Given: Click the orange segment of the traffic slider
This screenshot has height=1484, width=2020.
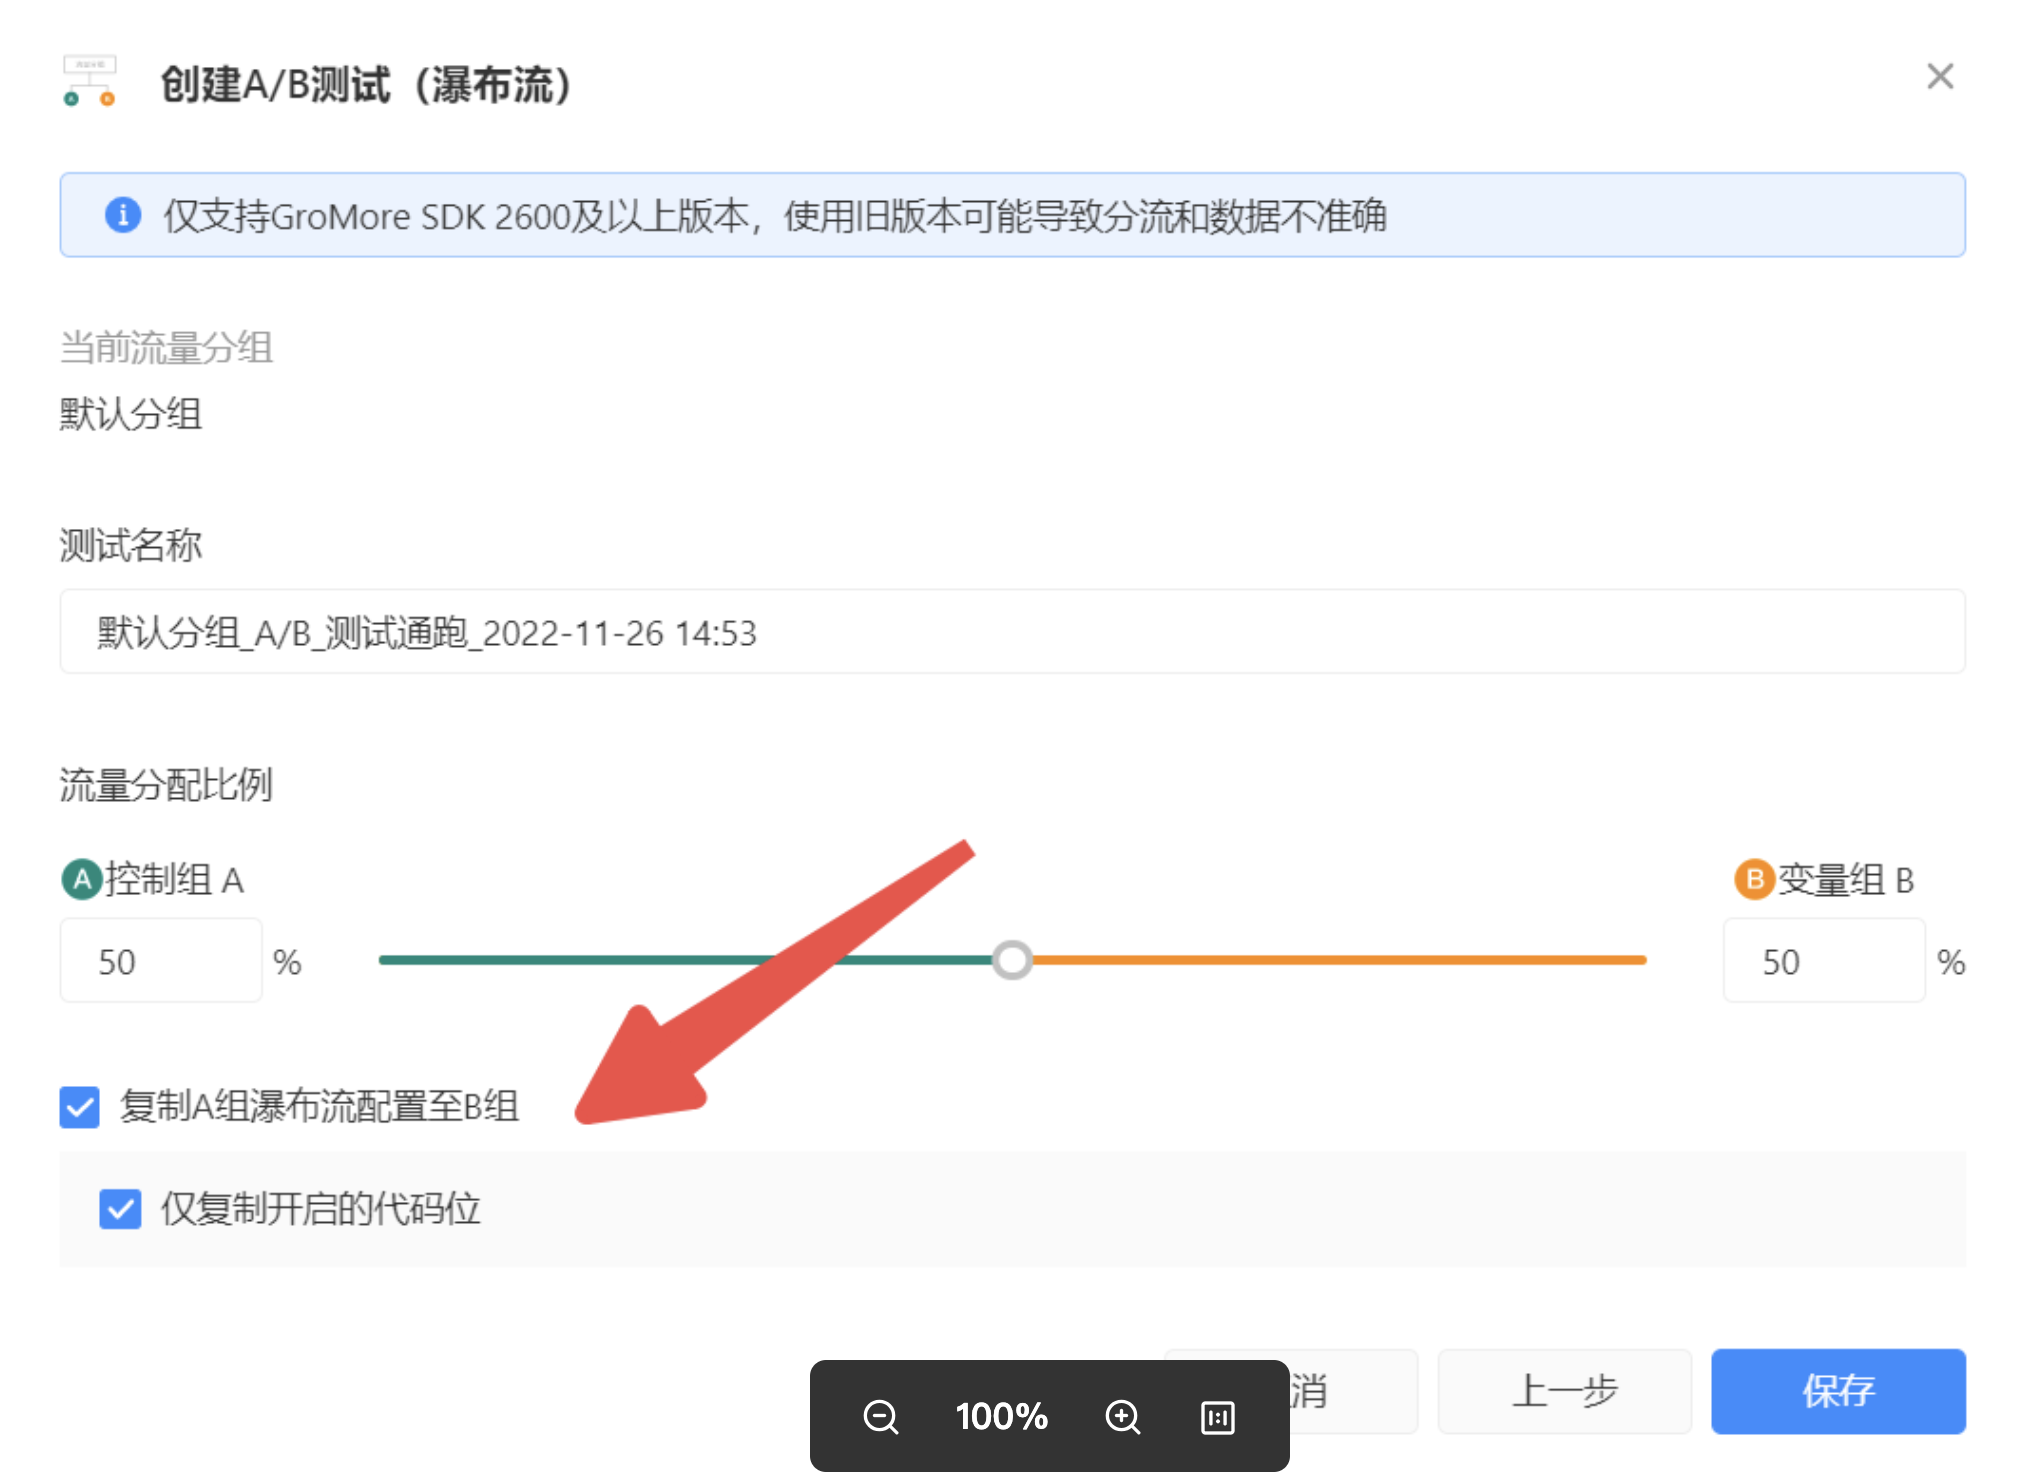Looking at the screenshot, I should (x=1339, y=960).
